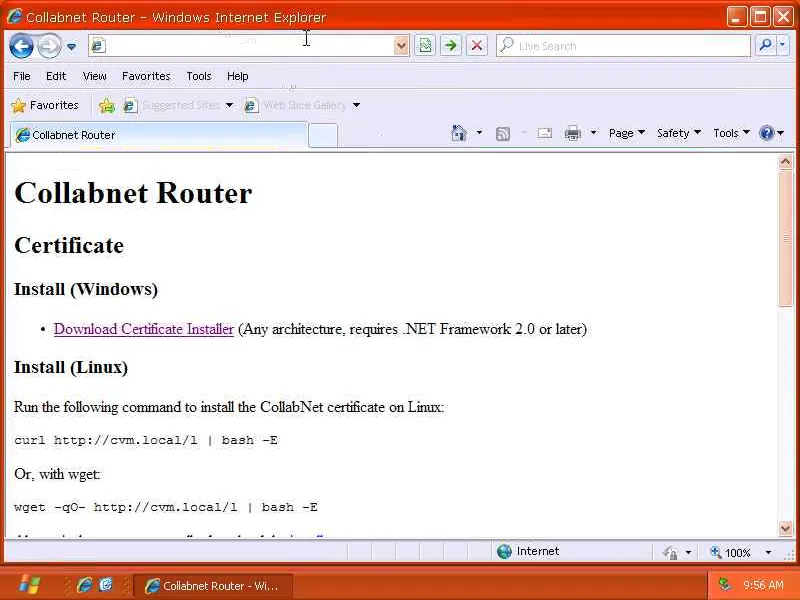This screenshot has height=600, width=800.
Task: Click the Suggested Sites link
Action: tap(173, 106)
